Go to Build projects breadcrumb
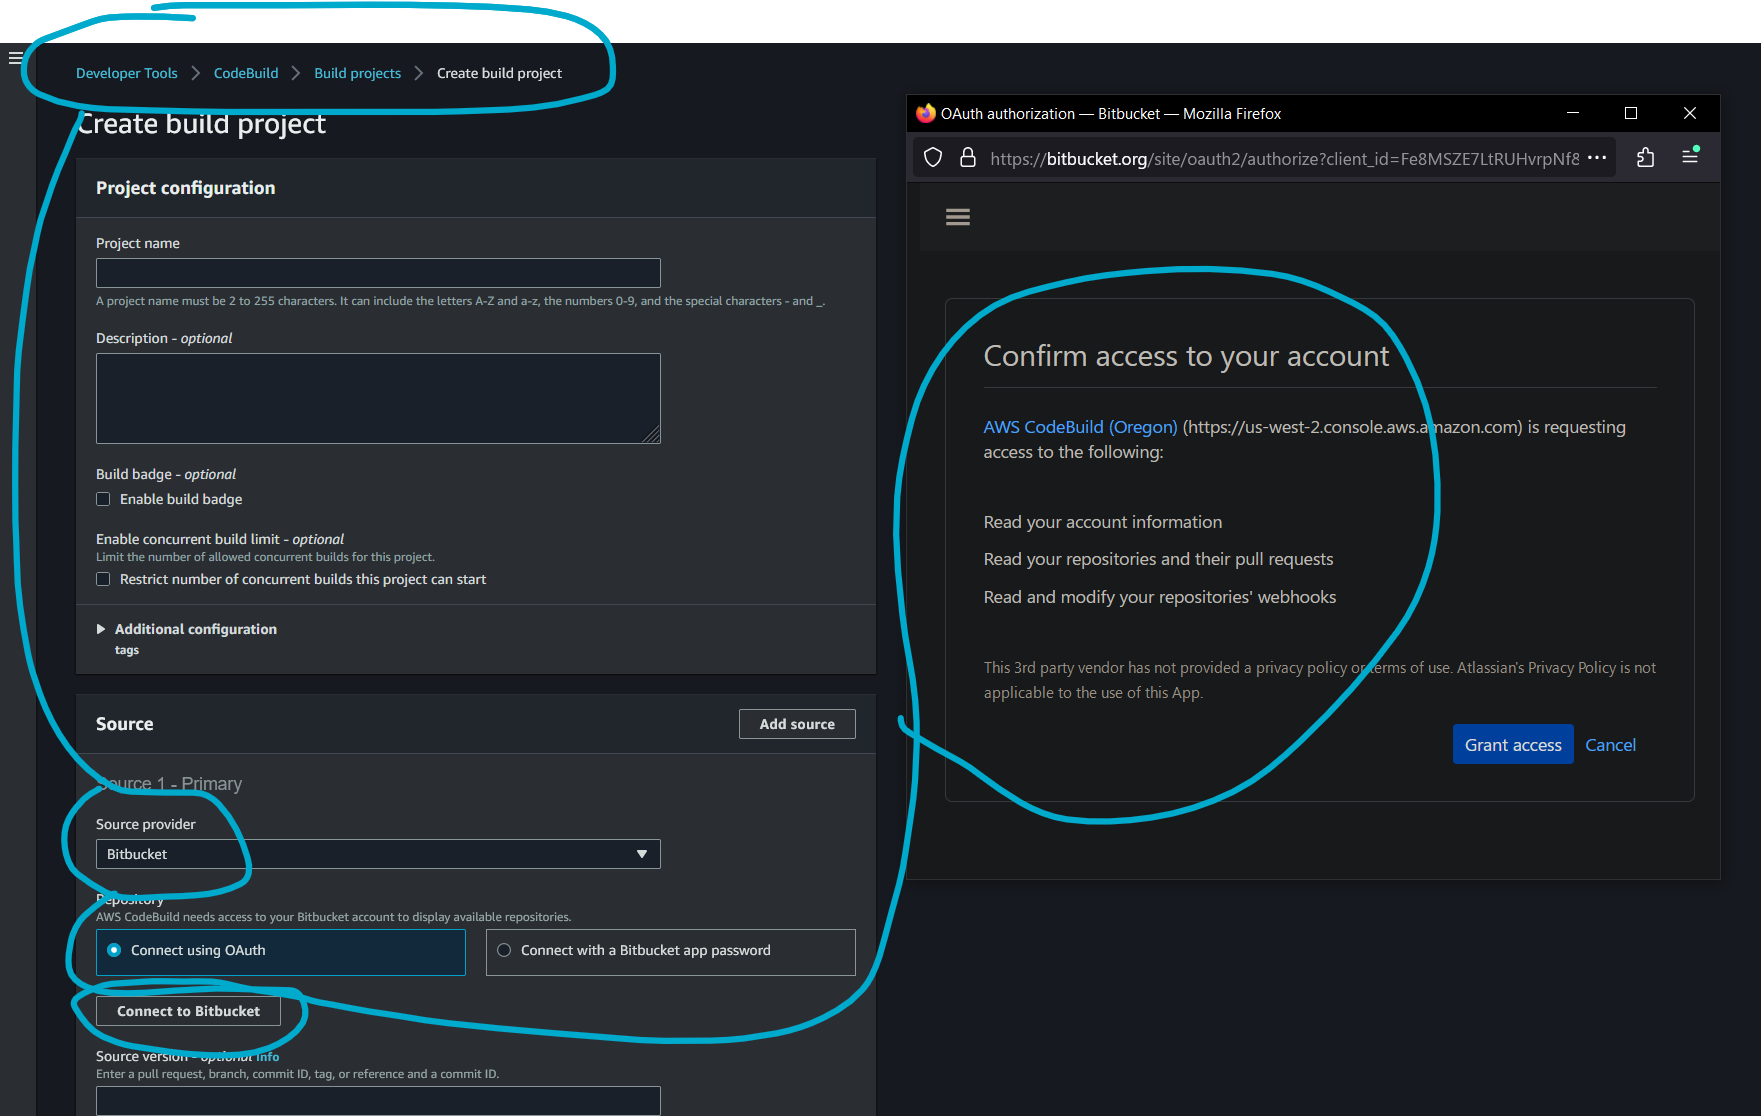The height and width of the screenshot is (1116, 1761). click(357, 73)
